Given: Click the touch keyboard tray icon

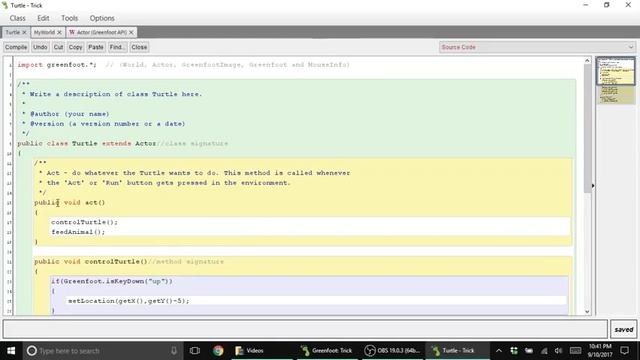Looking at the screenshot, I should 576,351.
